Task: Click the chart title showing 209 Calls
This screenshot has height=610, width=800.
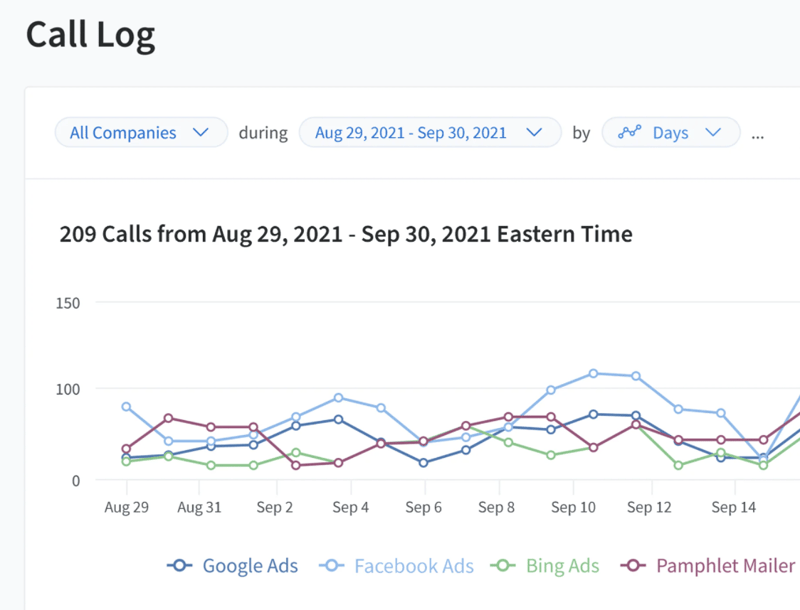Action: click(345, 234)
